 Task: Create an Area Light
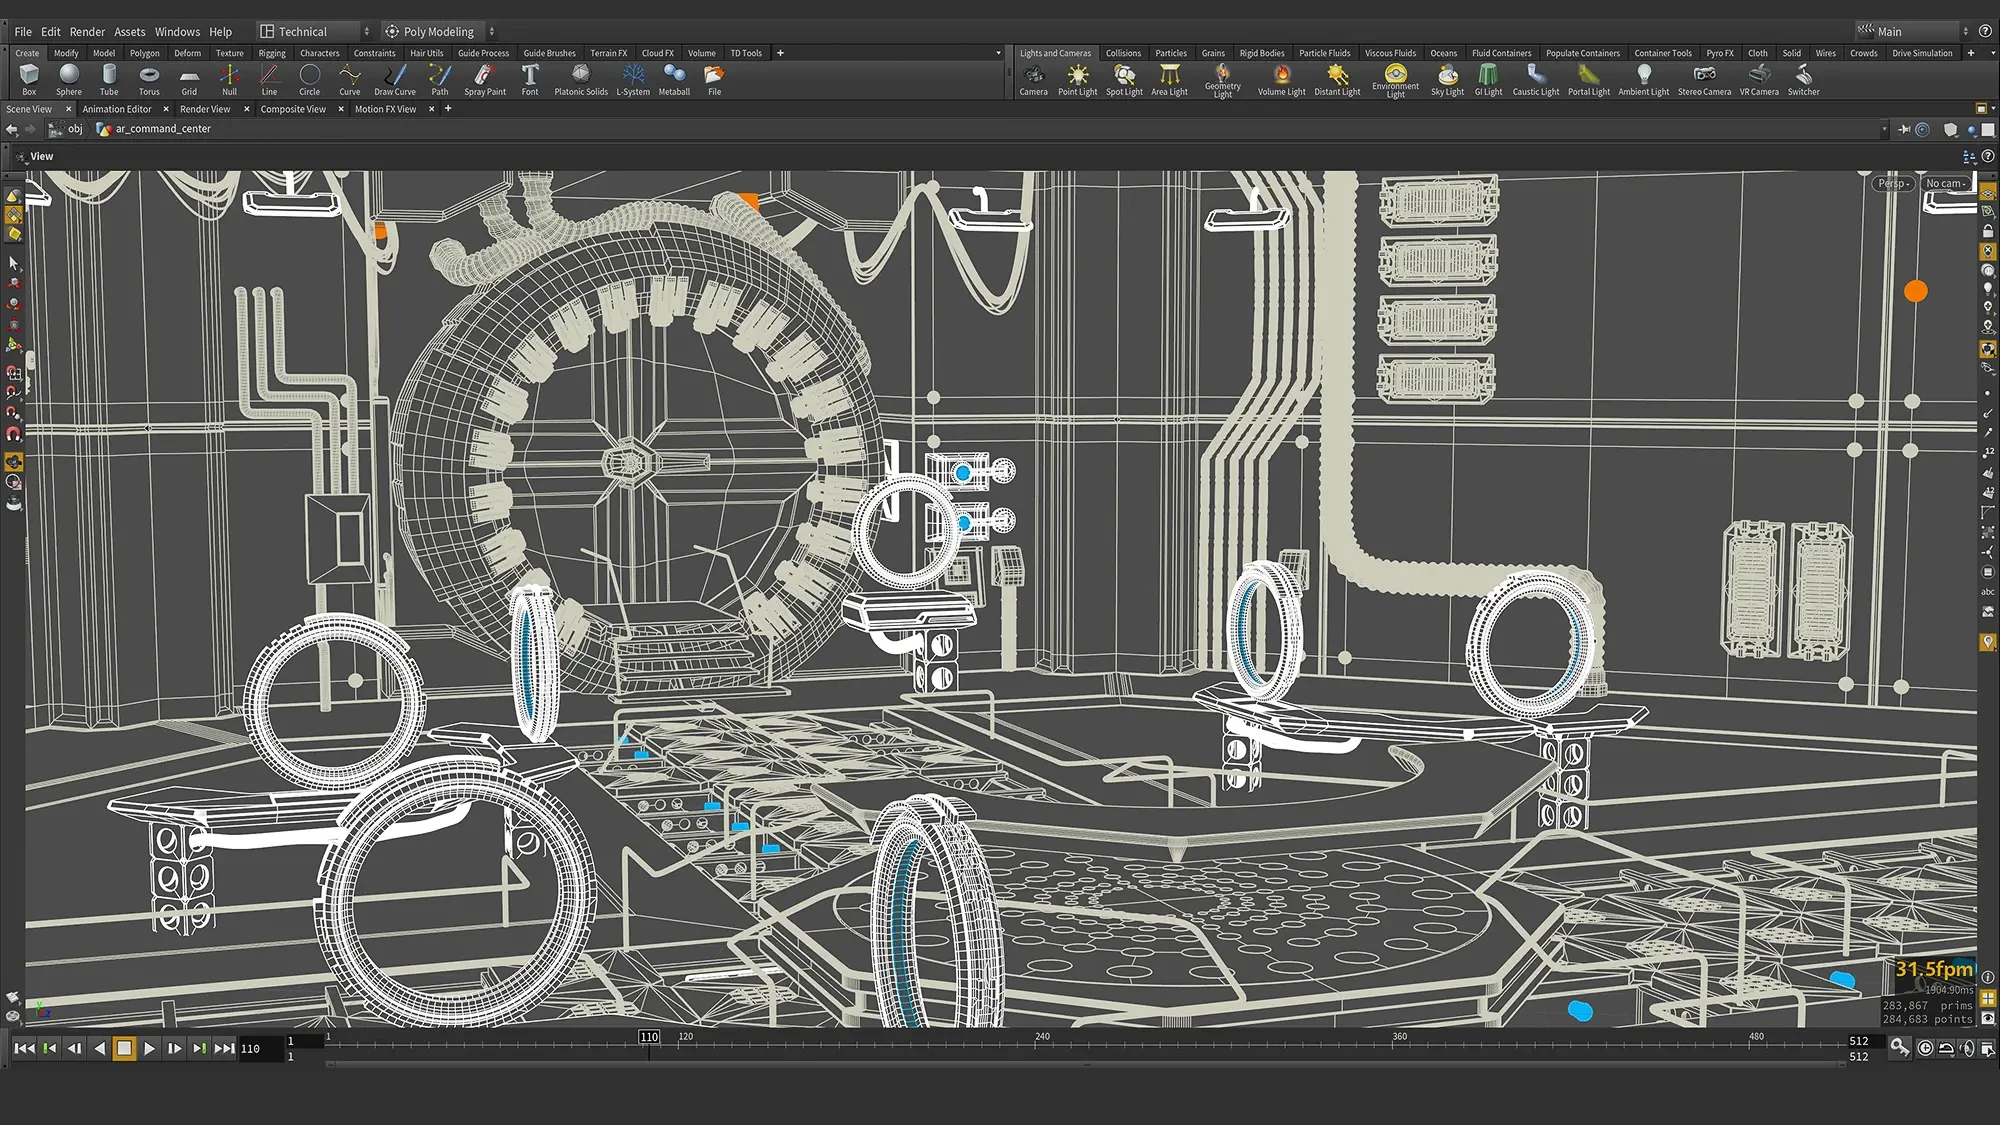pyautogui.click(x=1169, y=79)
